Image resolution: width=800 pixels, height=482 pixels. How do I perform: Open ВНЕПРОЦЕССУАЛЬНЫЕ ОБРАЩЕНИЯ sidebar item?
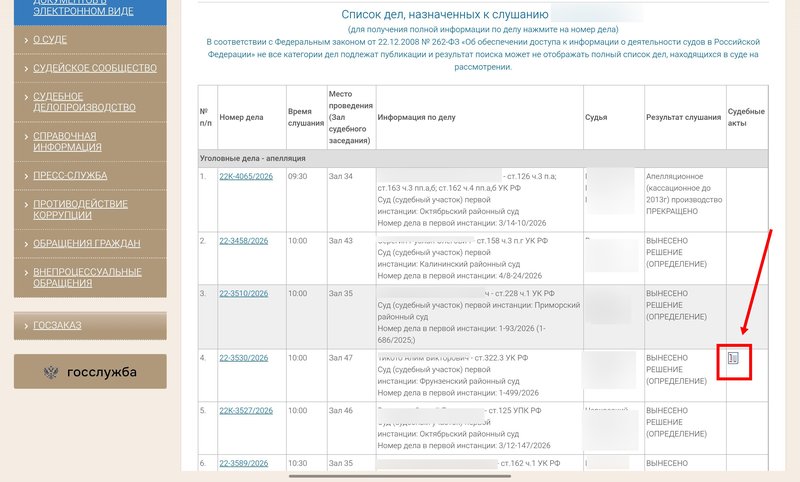point(87,277)
